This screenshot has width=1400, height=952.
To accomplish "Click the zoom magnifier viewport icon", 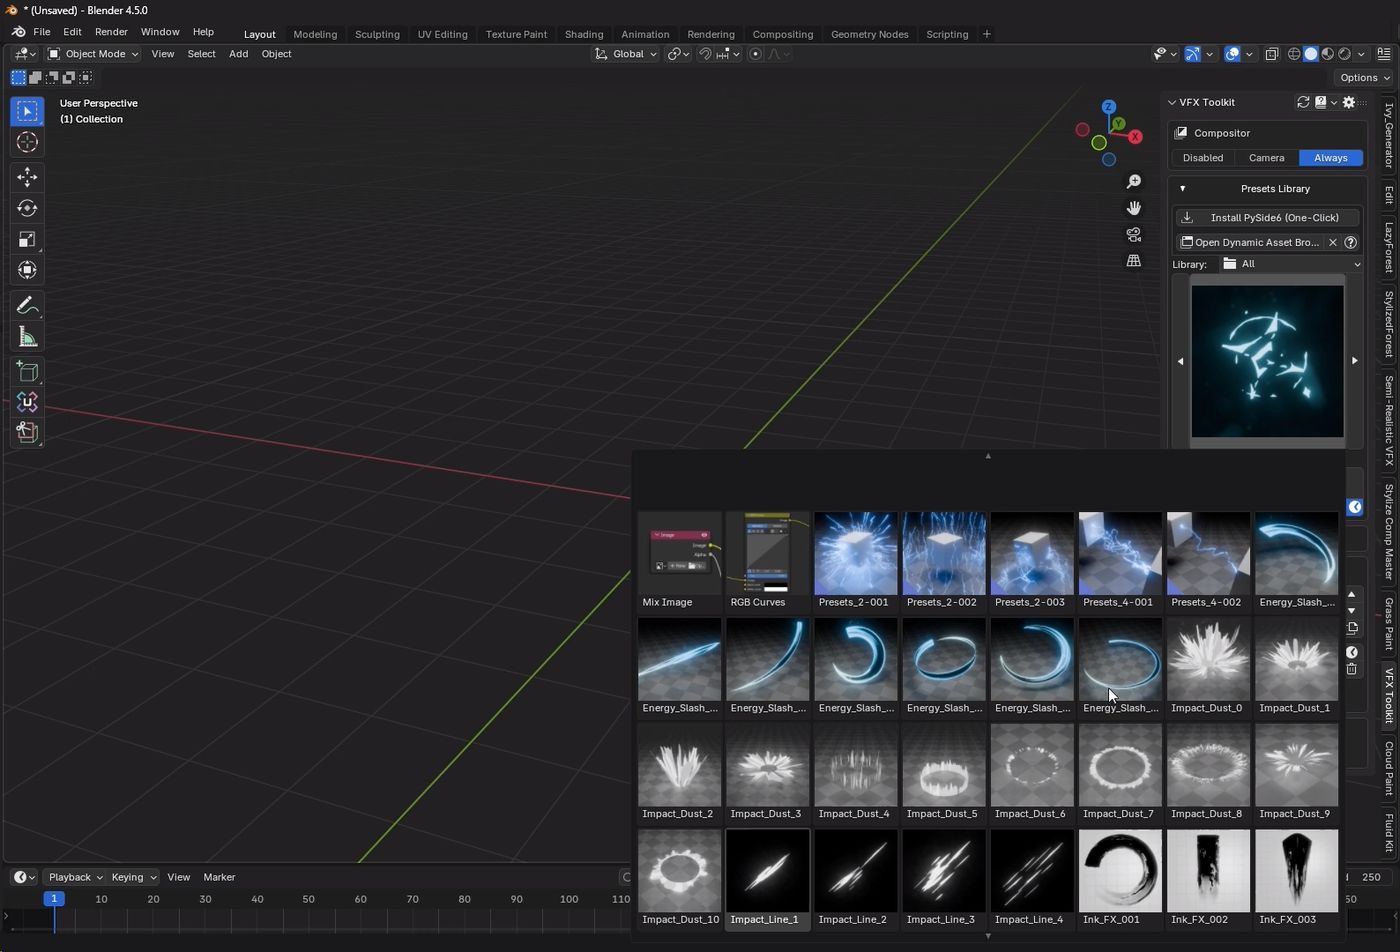I will pyautogui.click(x=1134, y=182).
